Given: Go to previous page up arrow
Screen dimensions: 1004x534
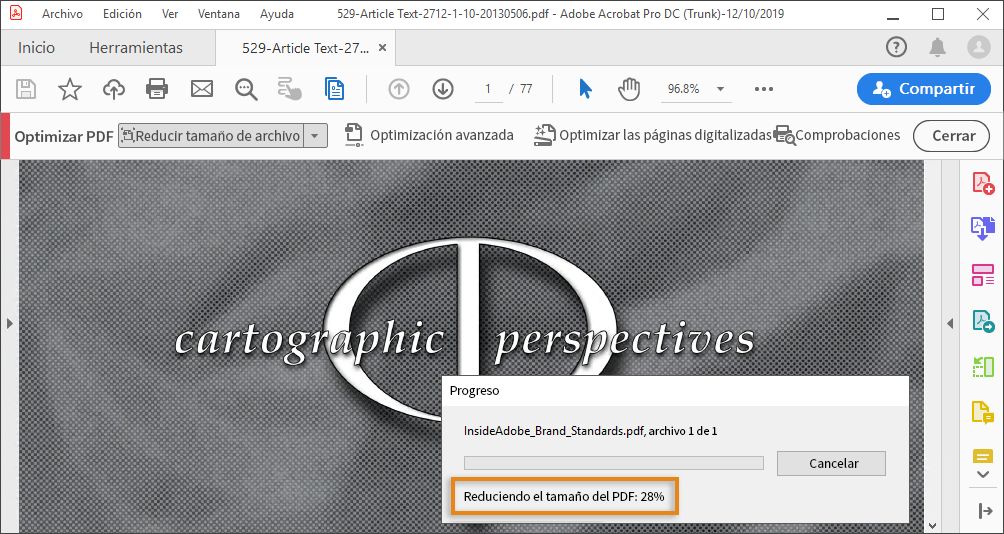Looking at the screenshot, I should pyautogui.click(x=399, y=89).
